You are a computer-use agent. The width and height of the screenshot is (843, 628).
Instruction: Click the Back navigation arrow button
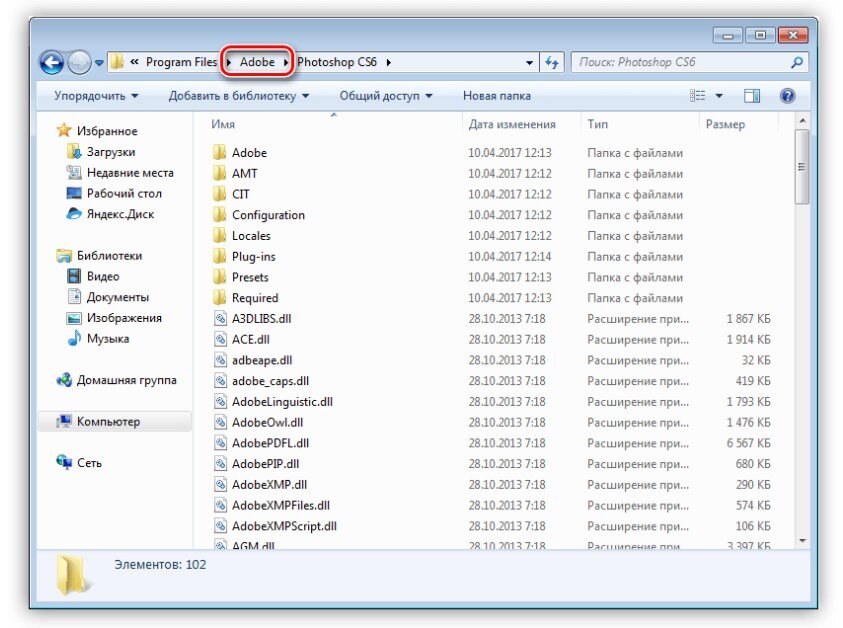click(52, 62)
